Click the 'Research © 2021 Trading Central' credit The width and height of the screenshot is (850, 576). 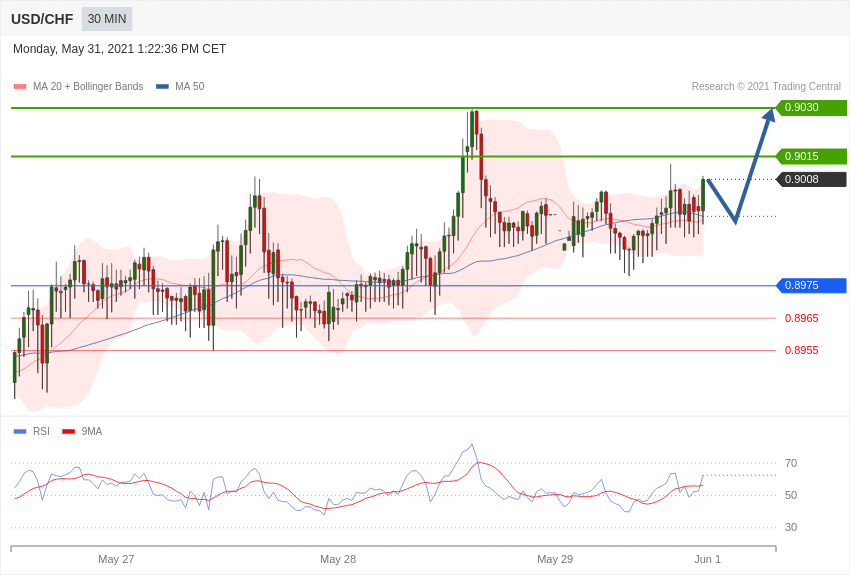(766, 86)
